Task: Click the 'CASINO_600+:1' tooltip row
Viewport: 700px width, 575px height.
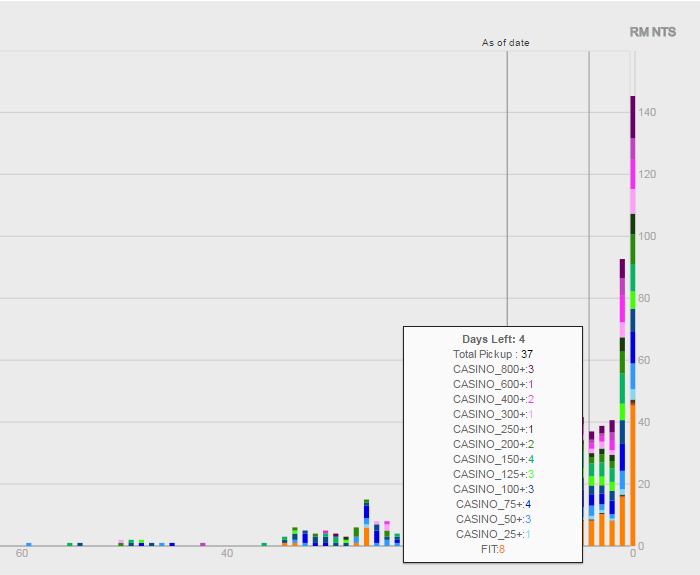Action: pyautogui.click(x=493, y=384)
